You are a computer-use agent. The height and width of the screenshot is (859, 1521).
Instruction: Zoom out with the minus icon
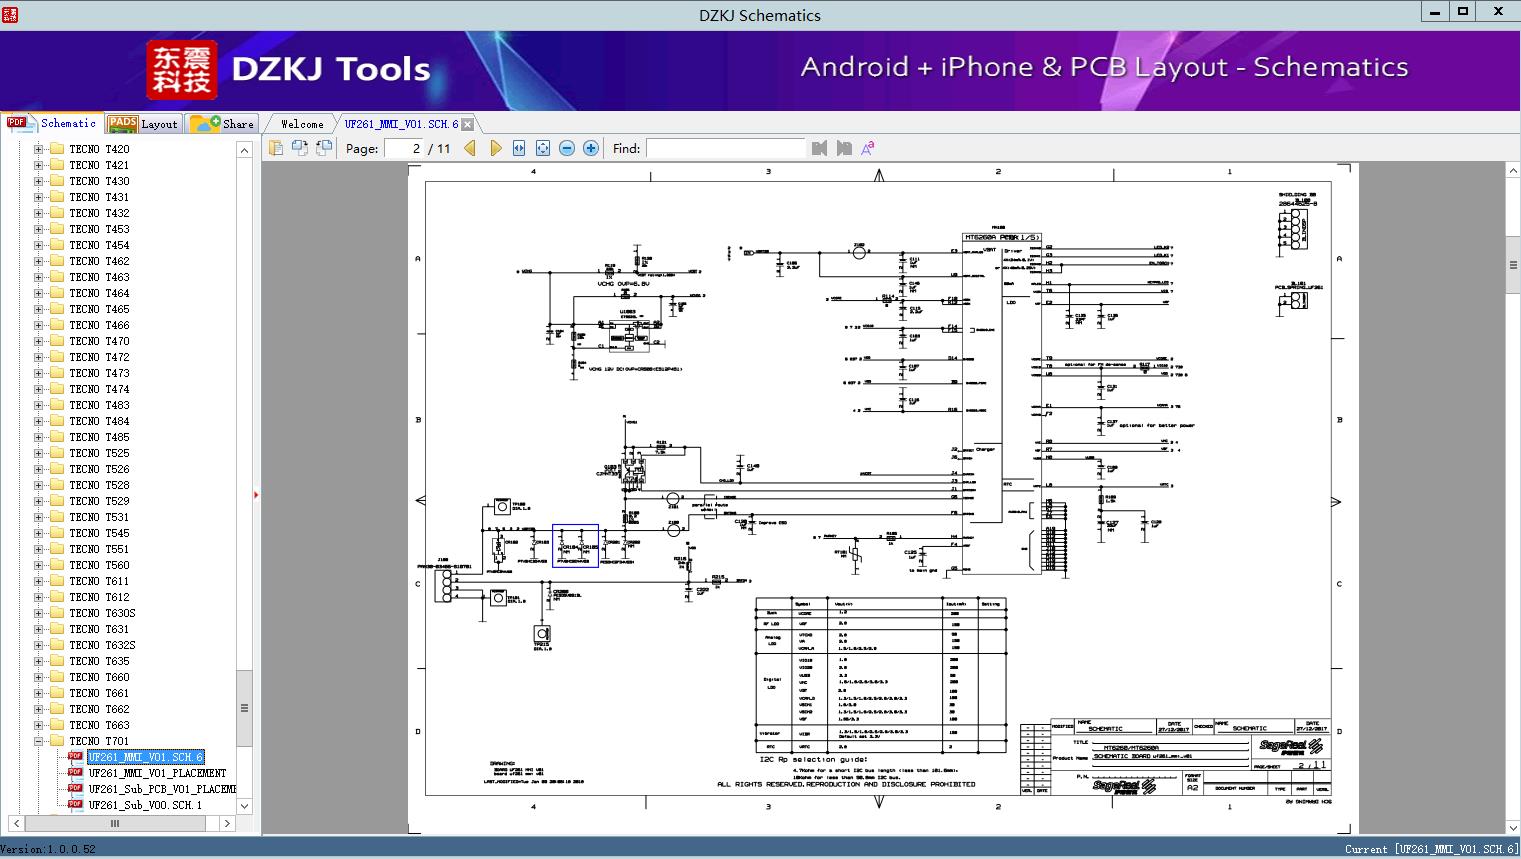coord(567,148)
